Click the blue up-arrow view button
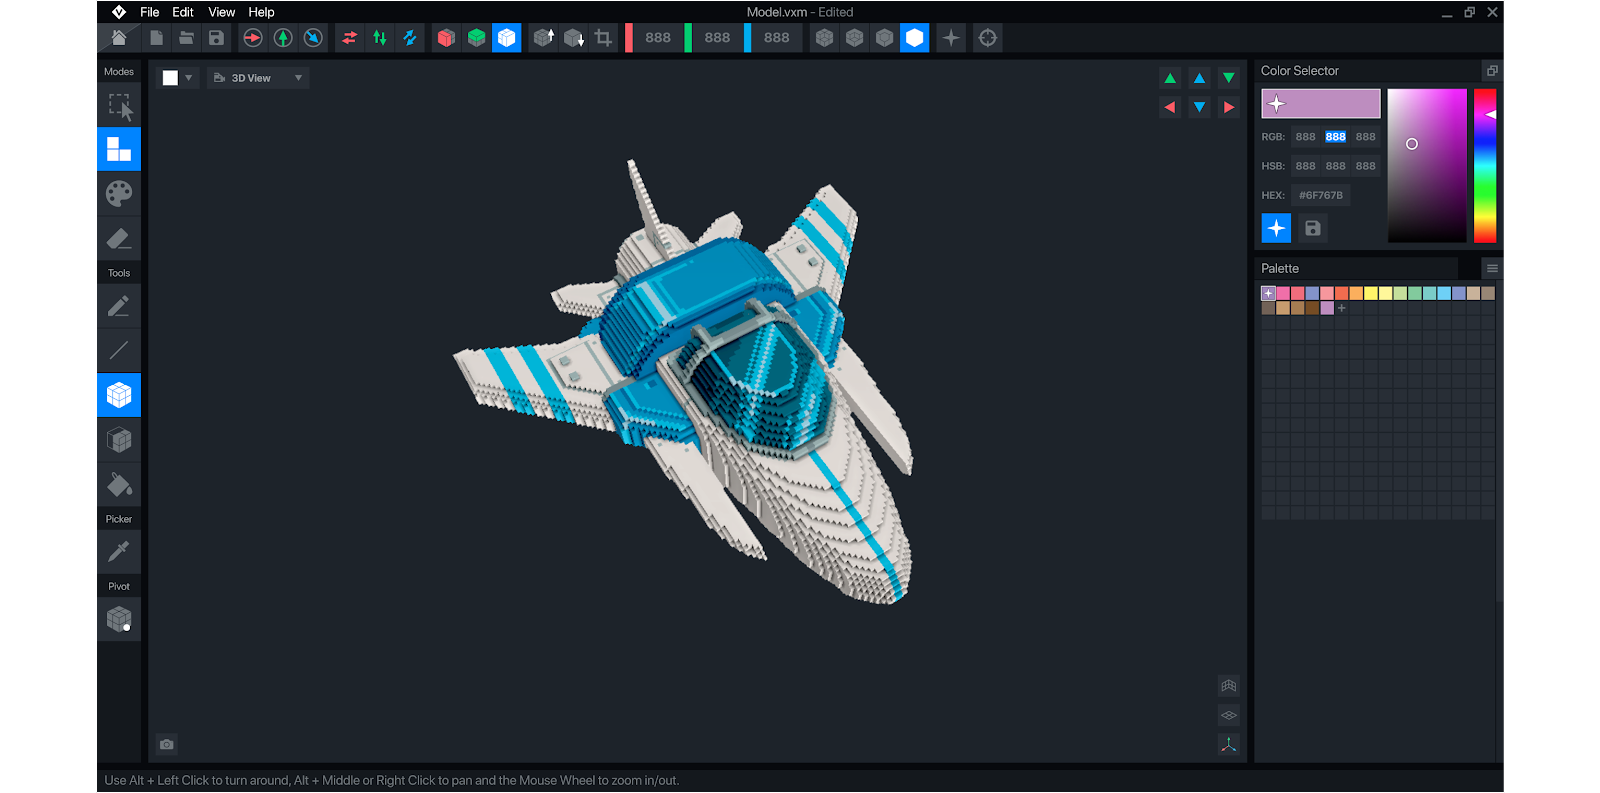The image size is (1600, 793). tap(1199, 78)
